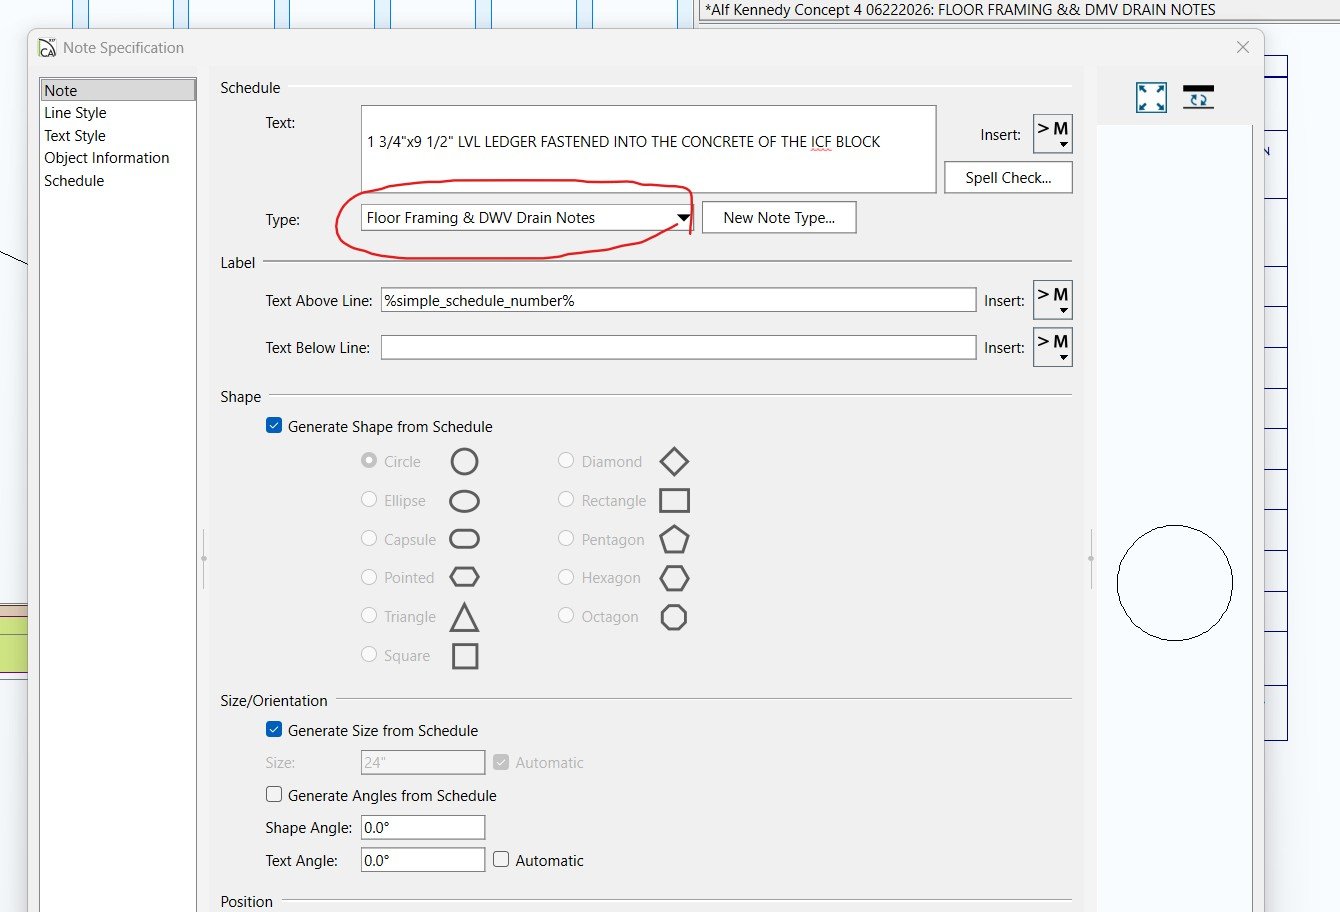Enable Automatic checkbox for Text Angle

(501, 859)
